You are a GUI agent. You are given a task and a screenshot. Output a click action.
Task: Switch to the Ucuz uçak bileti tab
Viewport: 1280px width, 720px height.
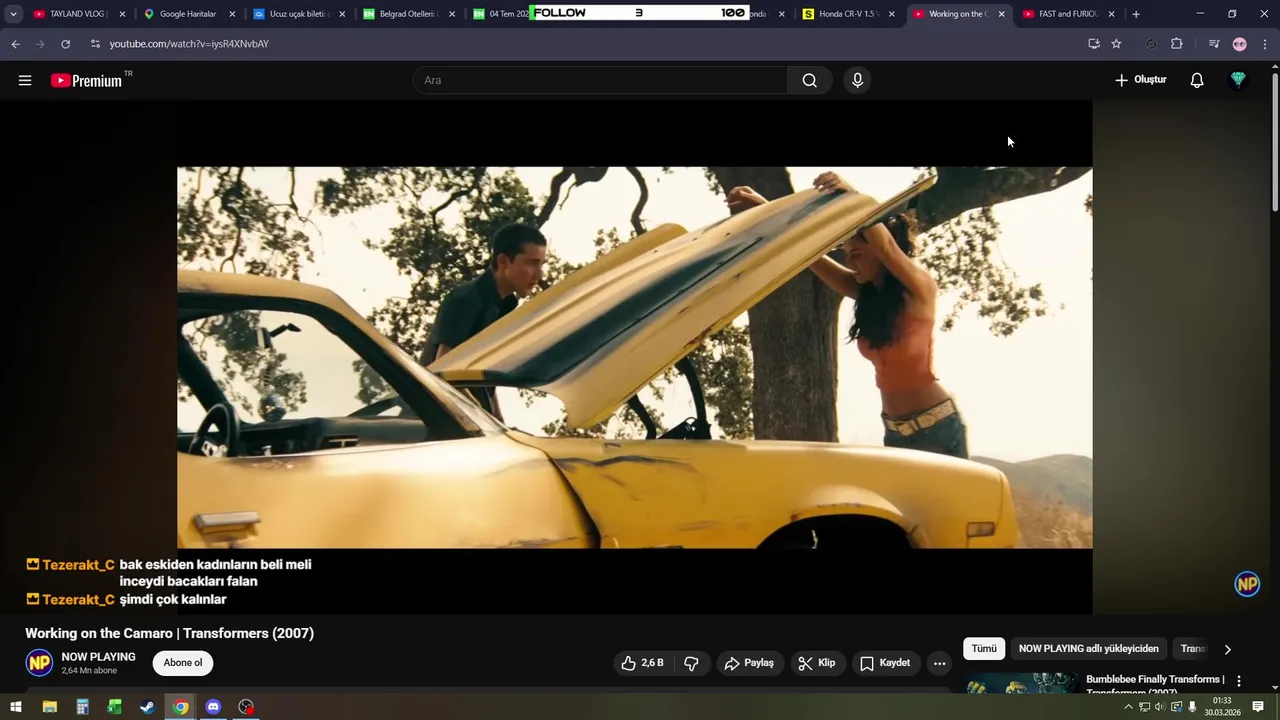point(298,14)
